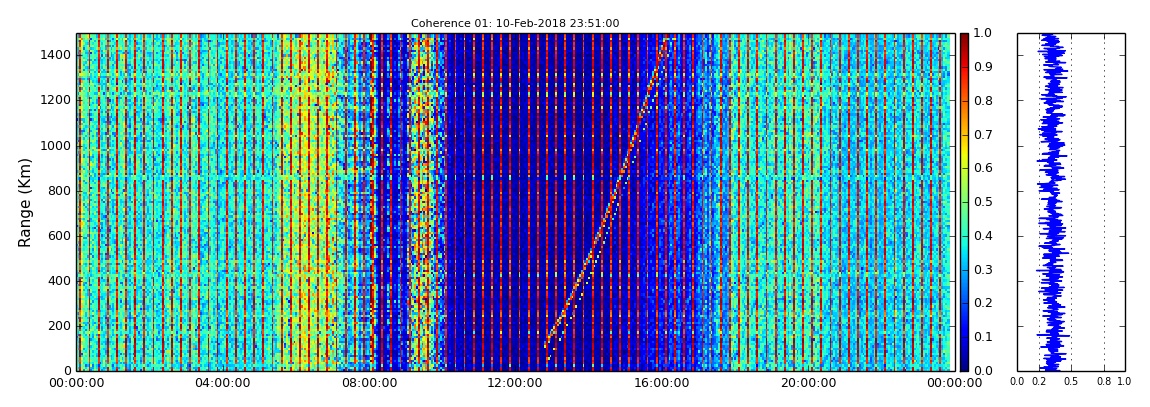
Task: Click the 16:00:00 time axis label
Action: [x=660, y=383]
